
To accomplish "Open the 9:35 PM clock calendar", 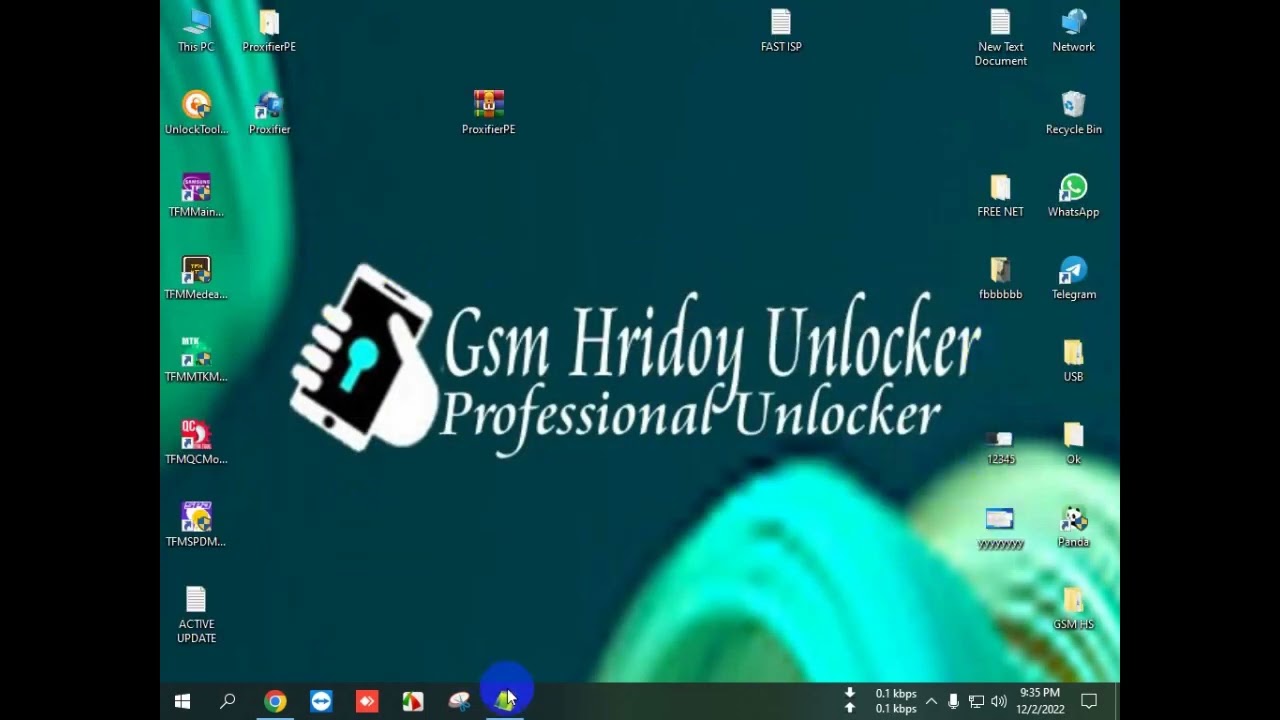I will click(1040, 701).
